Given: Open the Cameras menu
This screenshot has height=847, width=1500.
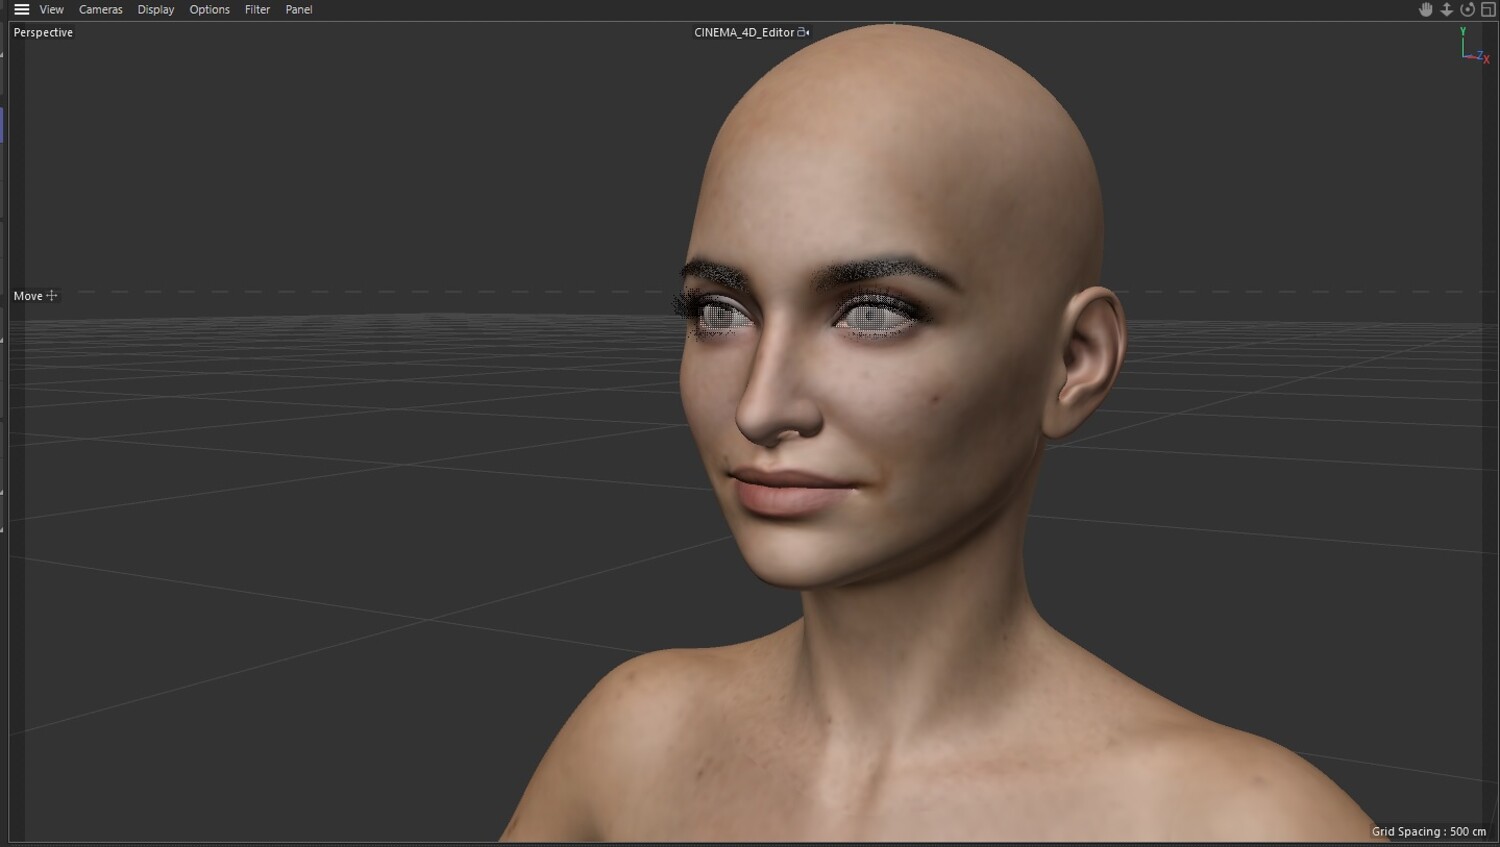Looking at the screenshot, I should [101, 9].
